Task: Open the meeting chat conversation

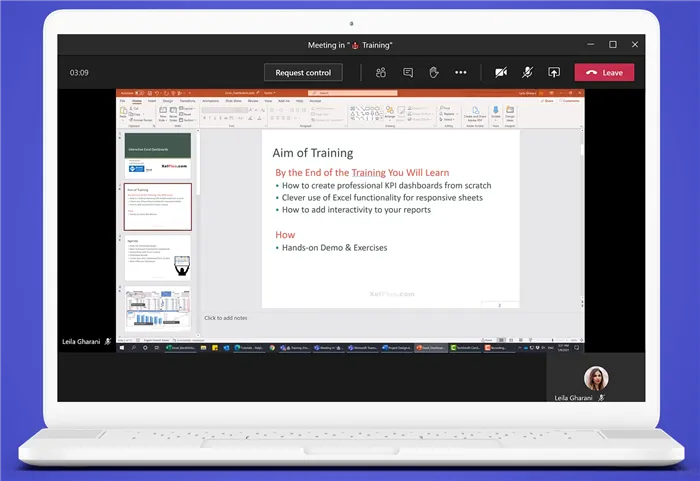Action: [407, 72]
